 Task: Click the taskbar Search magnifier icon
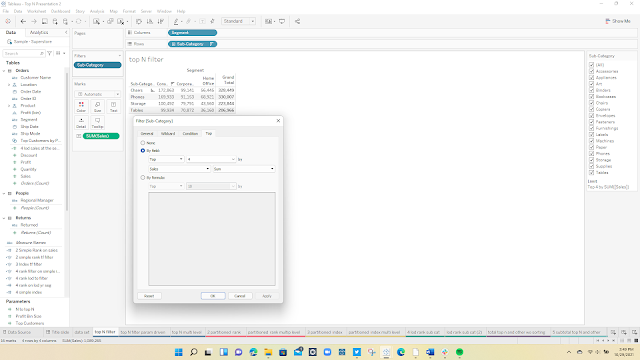coord(193,352)
